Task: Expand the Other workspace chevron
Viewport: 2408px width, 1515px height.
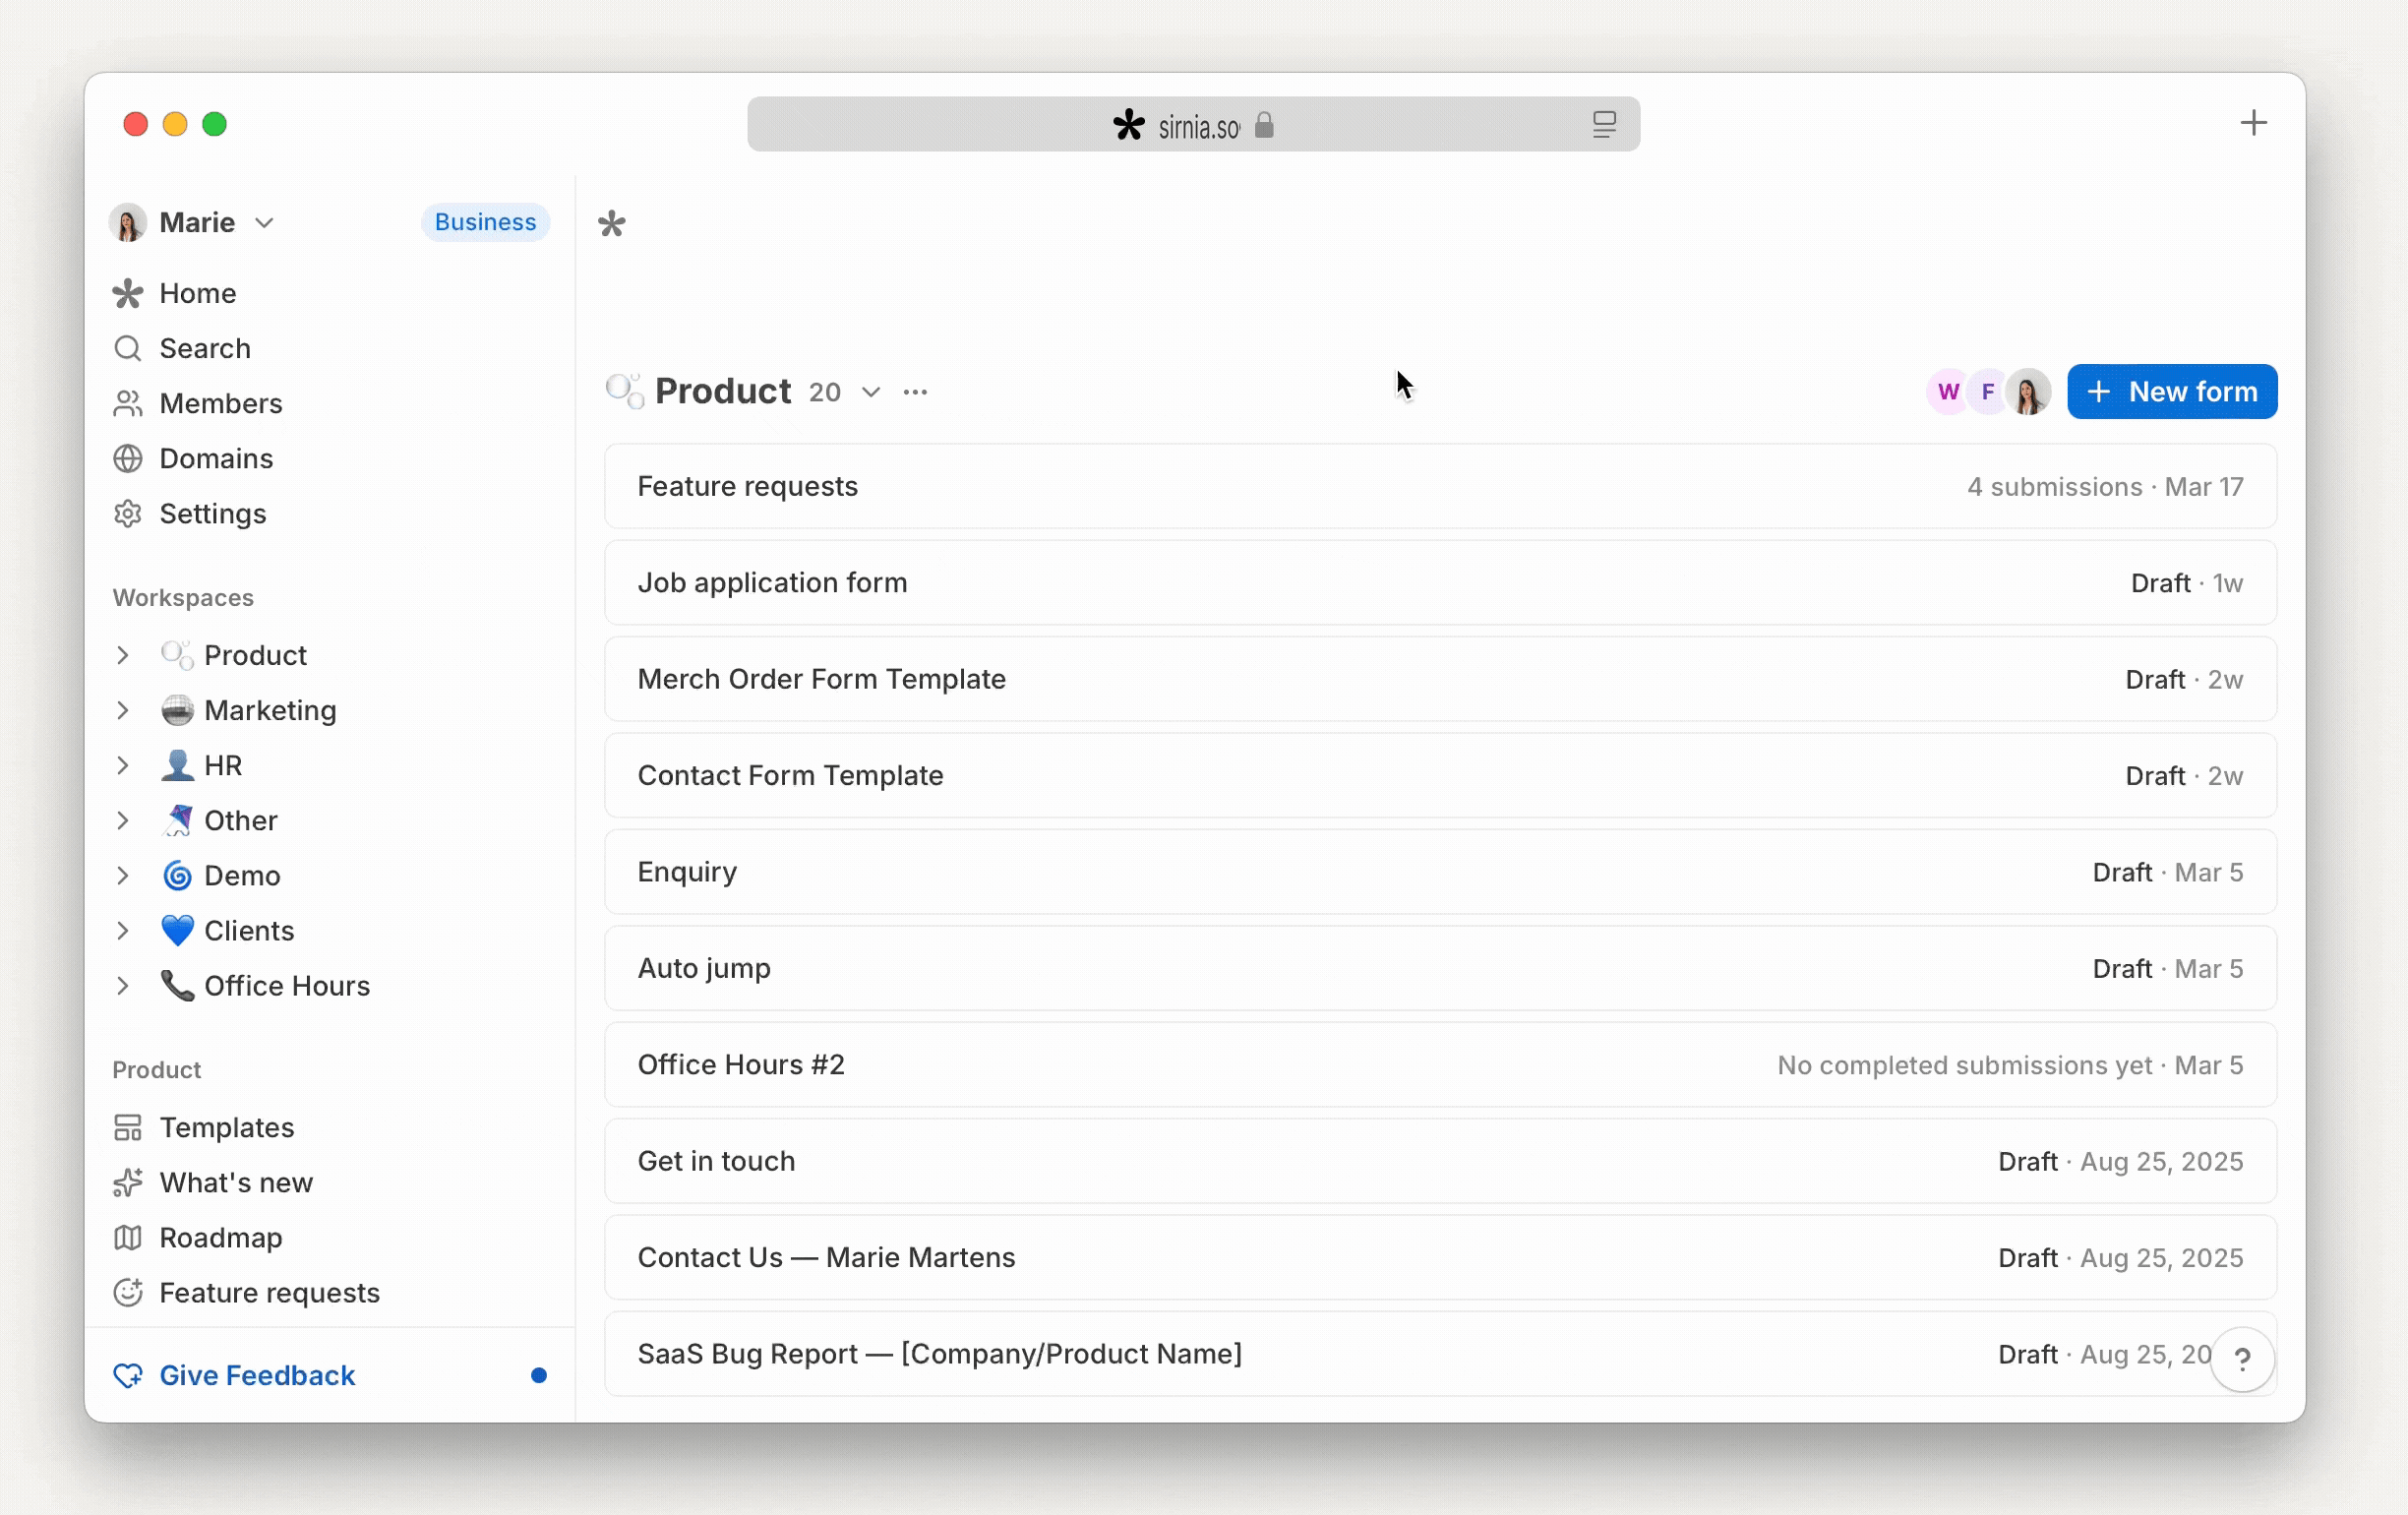Action: [123, 820]
